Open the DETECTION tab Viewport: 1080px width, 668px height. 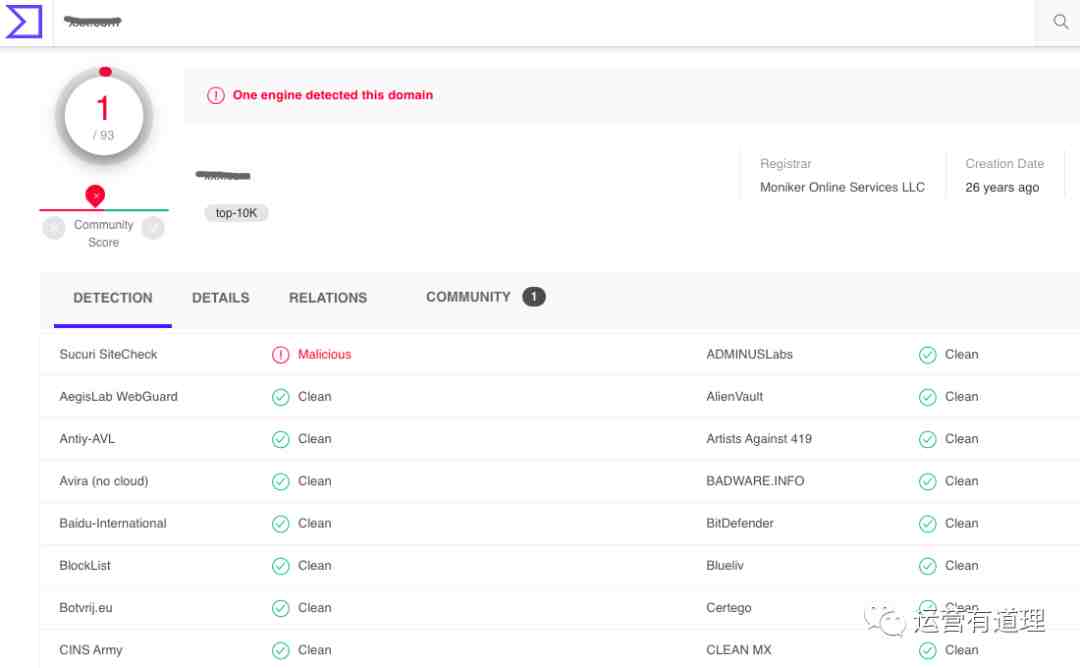(113, 298)
